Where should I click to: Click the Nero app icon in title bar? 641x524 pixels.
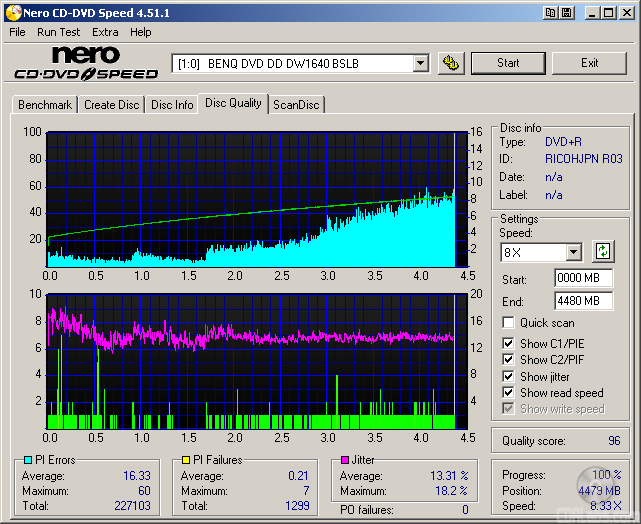pyautogui.click(x=12, y=12)
